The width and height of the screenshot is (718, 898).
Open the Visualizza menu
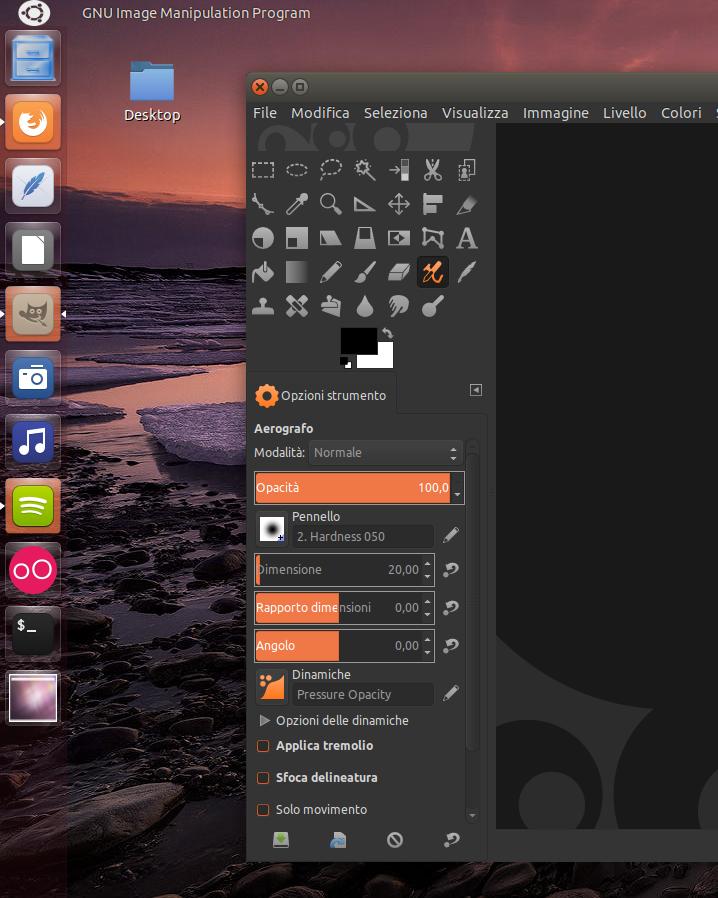(x=475, y=113)
